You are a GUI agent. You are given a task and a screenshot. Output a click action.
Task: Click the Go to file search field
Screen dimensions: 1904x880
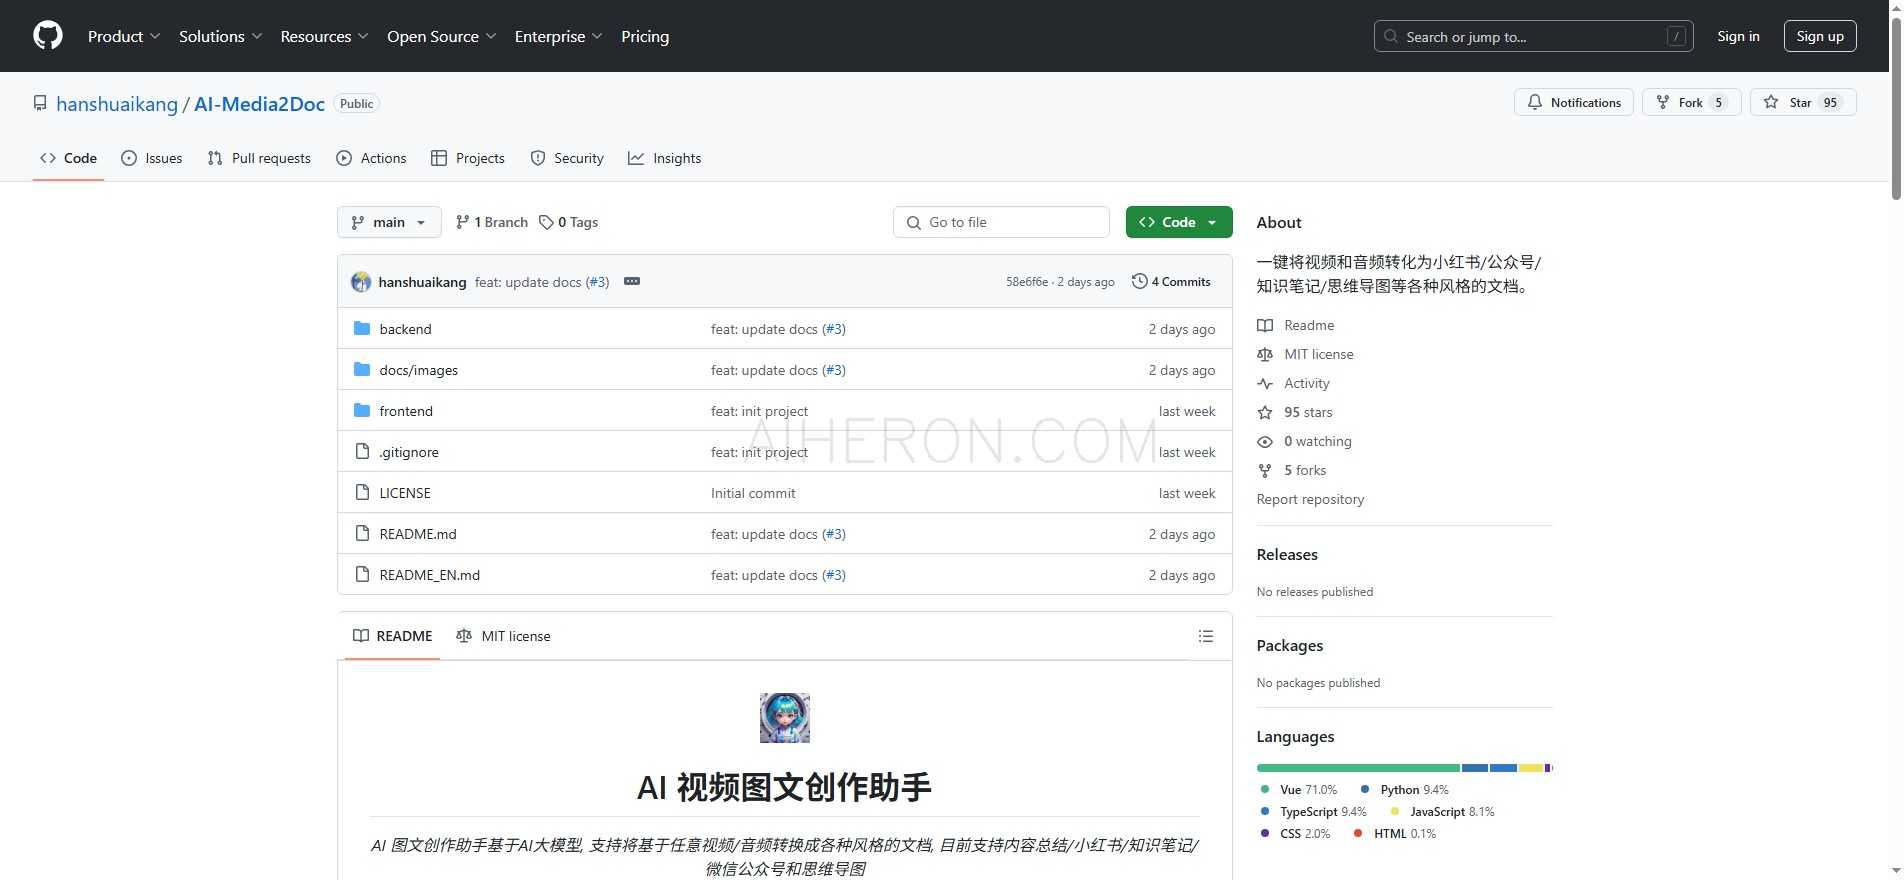(x=1001, y=222)
